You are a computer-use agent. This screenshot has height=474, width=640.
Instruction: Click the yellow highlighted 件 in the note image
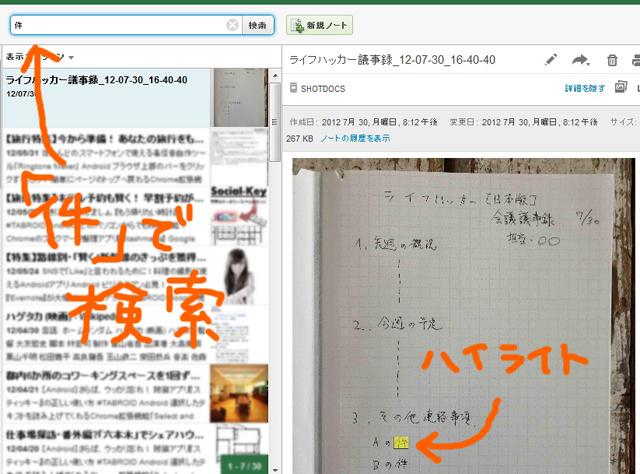coord(400,443)
